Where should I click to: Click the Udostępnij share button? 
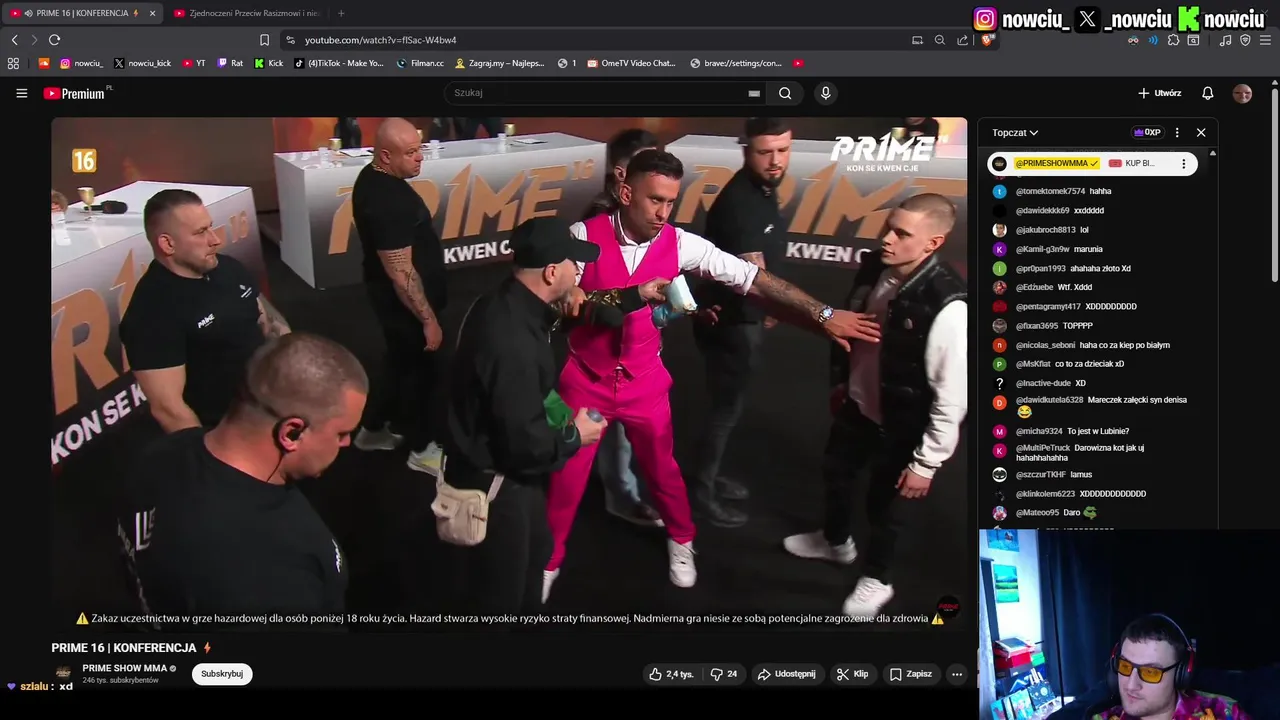pyautogui.click(x=786, y=674)
